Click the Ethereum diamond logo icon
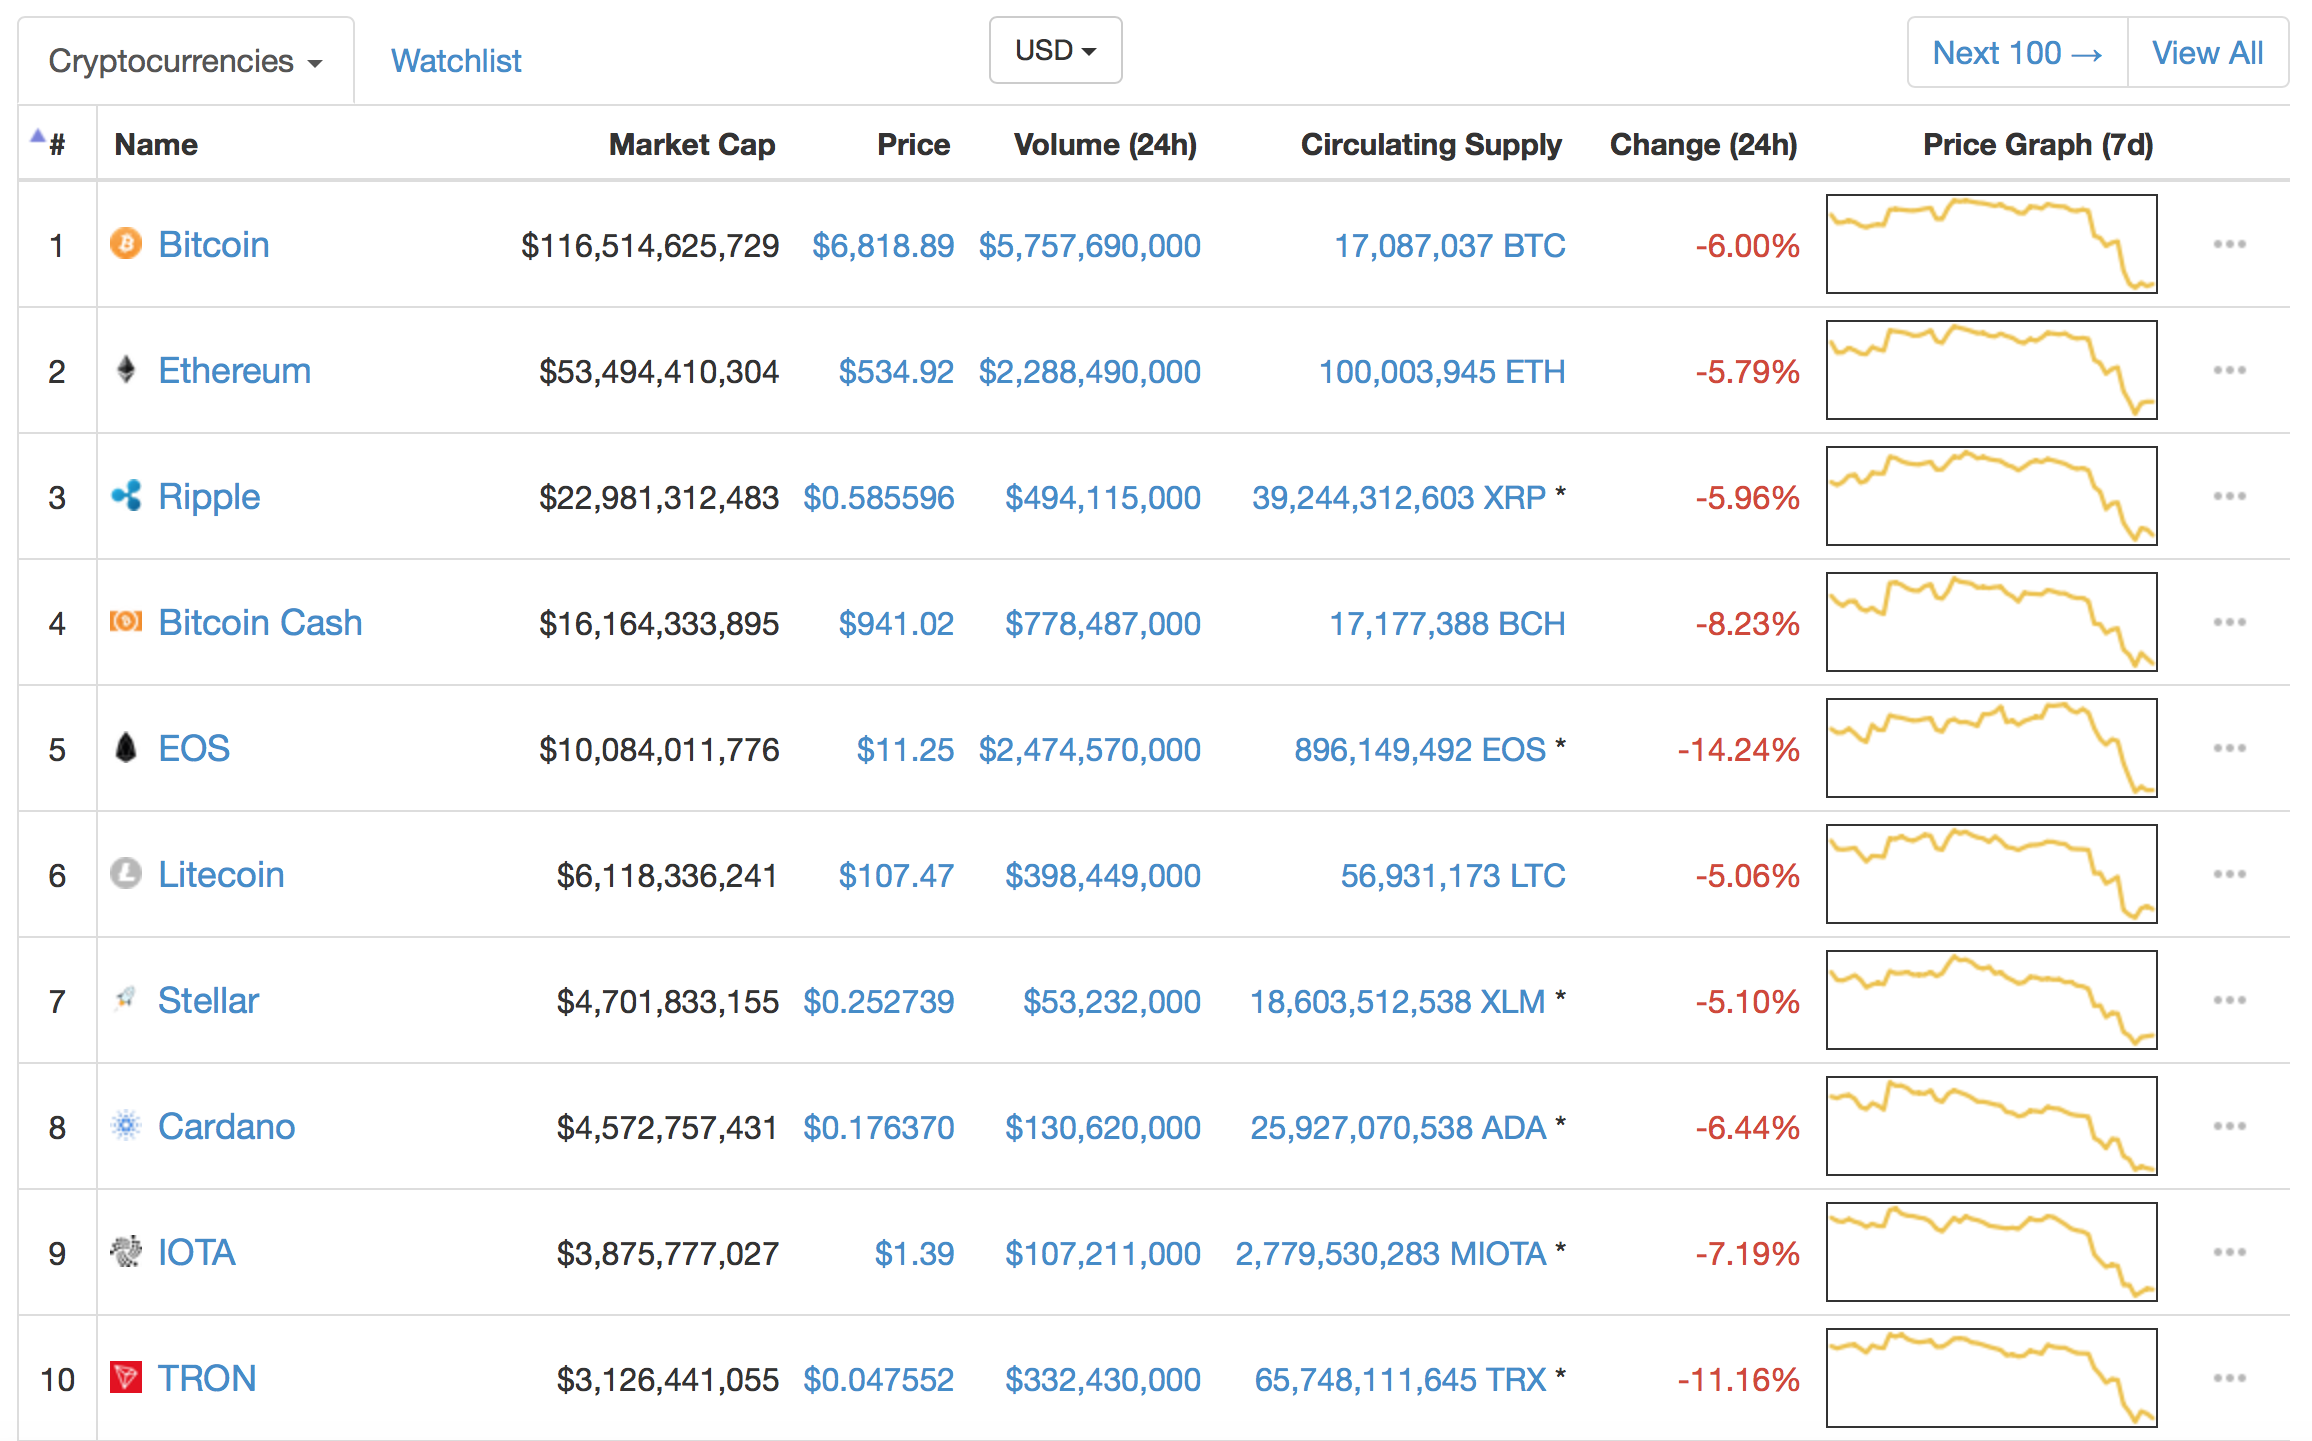 125,370
